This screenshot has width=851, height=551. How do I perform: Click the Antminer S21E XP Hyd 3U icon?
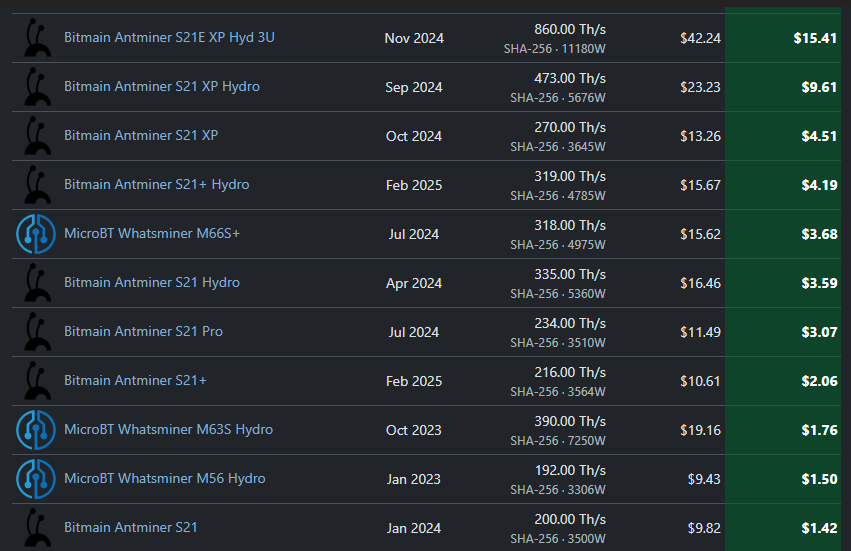37,38
